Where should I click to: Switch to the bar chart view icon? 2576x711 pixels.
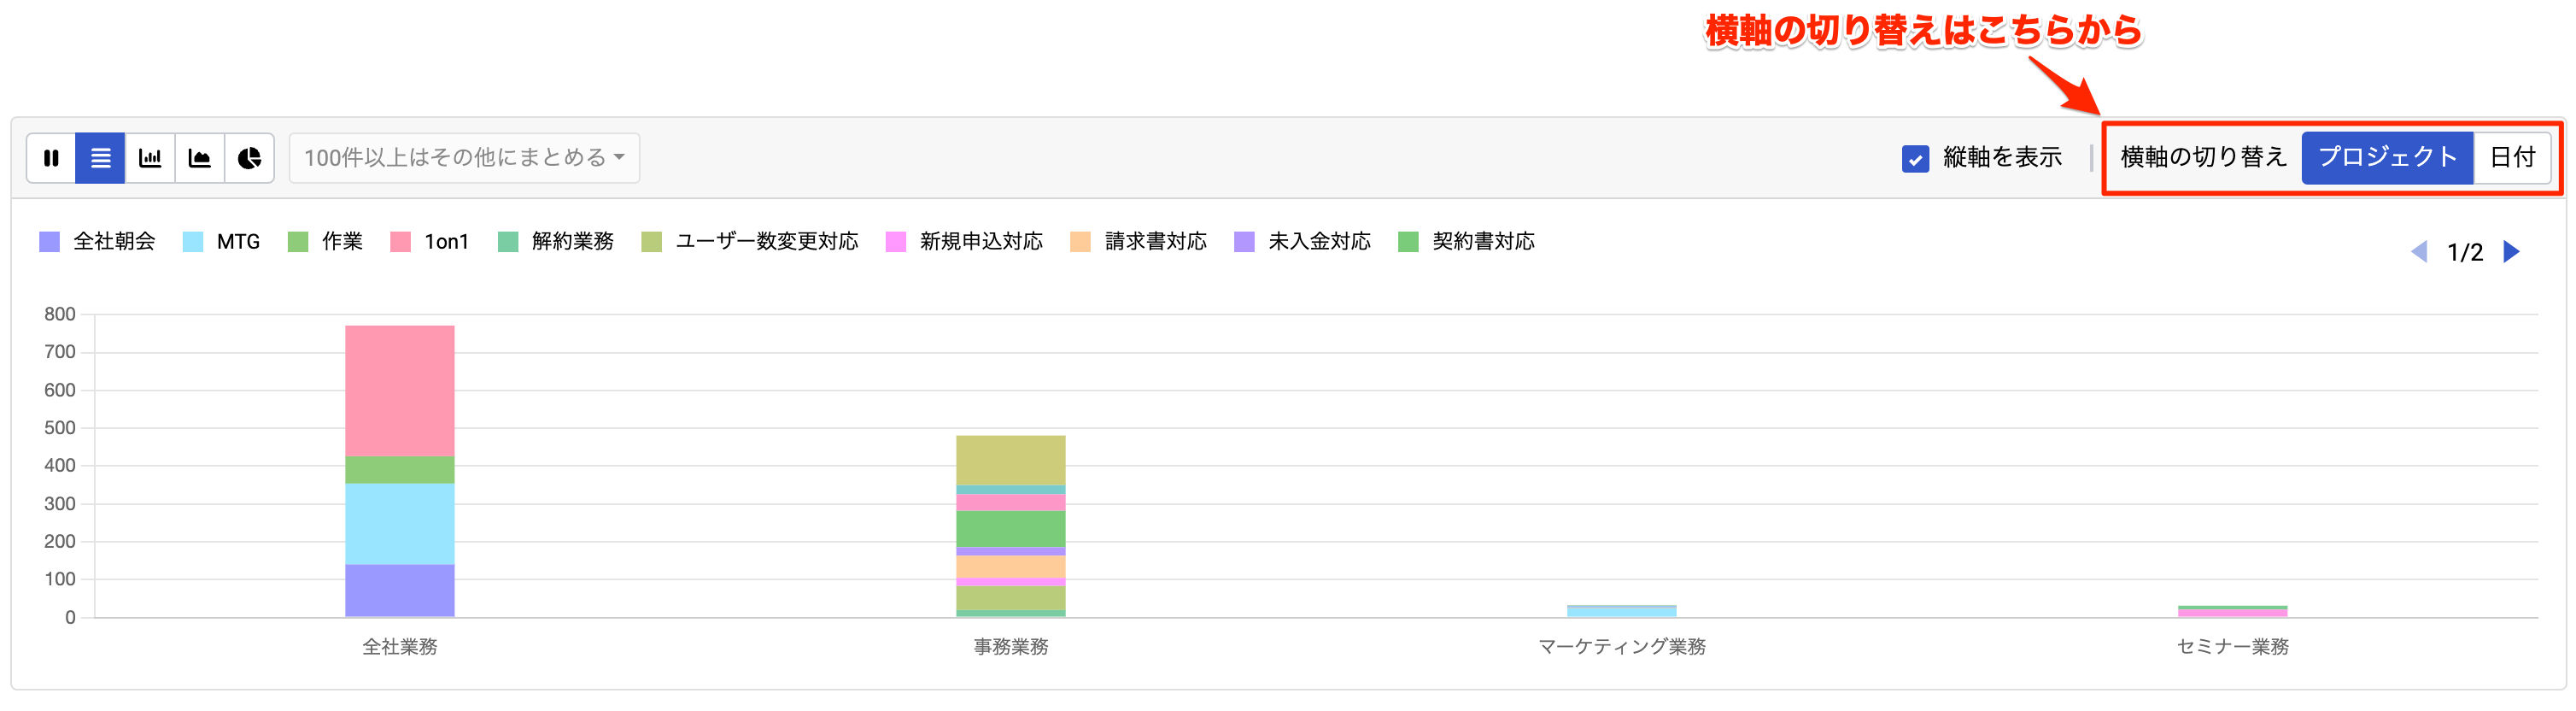click(x=150, y=158)
